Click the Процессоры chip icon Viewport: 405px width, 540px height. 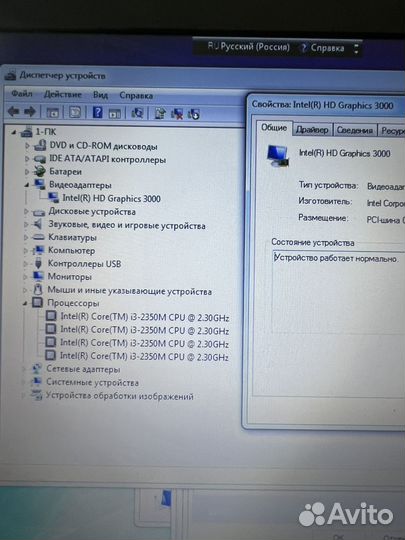tap(37, 303)
